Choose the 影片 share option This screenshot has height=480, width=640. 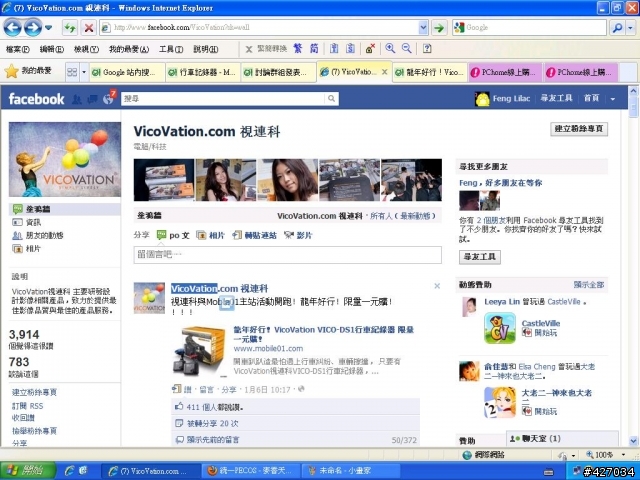[x=298, y=235]
